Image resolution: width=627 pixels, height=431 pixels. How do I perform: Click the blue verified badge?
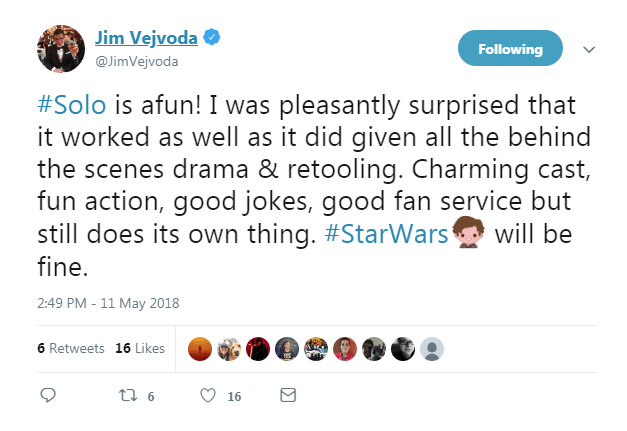click(212, 38)
